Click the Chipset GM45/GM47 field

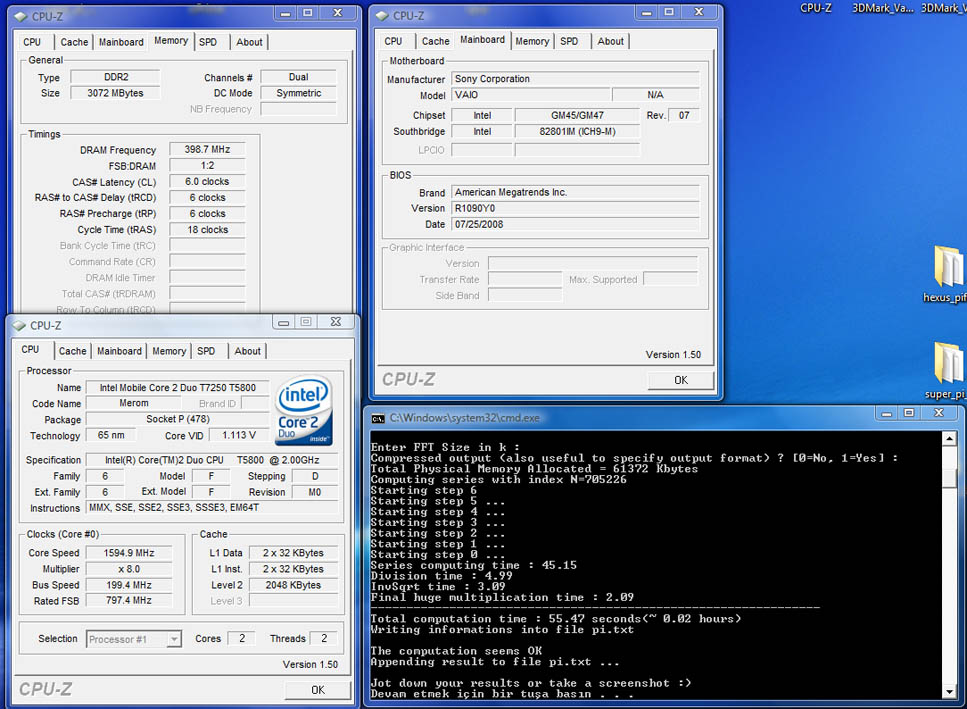coord(577,115)
